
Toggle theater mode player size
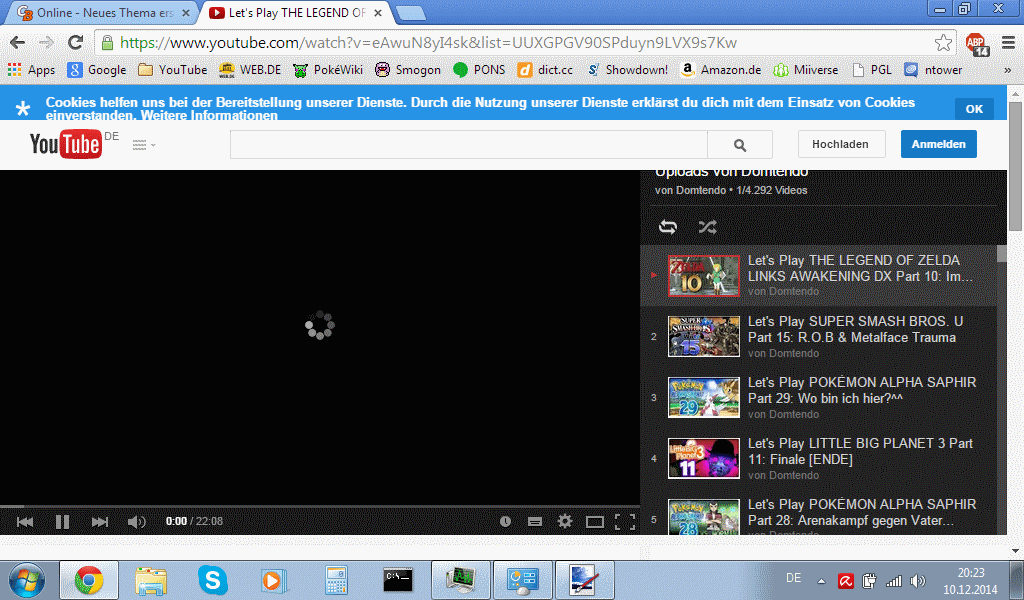click(595, 521)
